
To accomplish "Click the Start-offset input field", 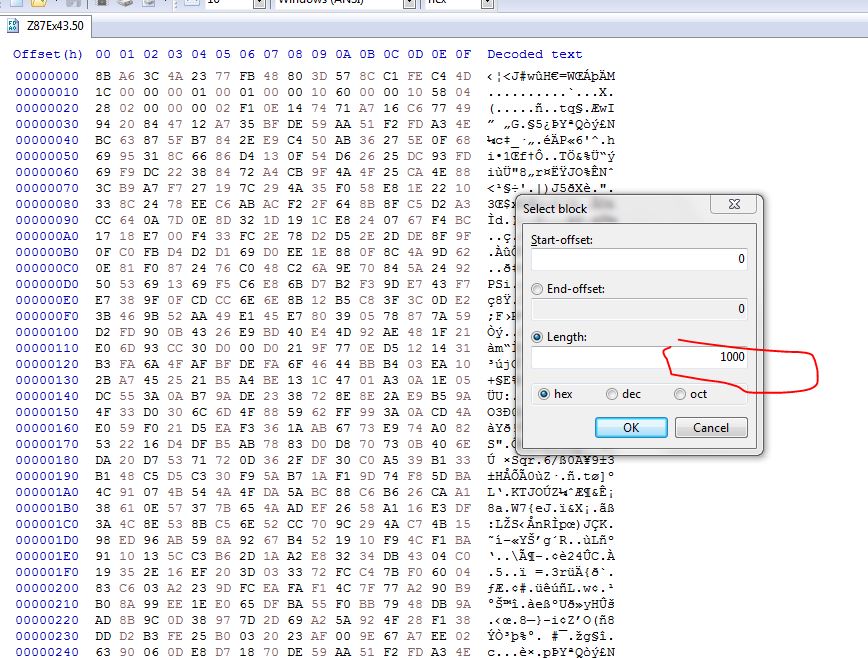I will click(x=639, y=258).
